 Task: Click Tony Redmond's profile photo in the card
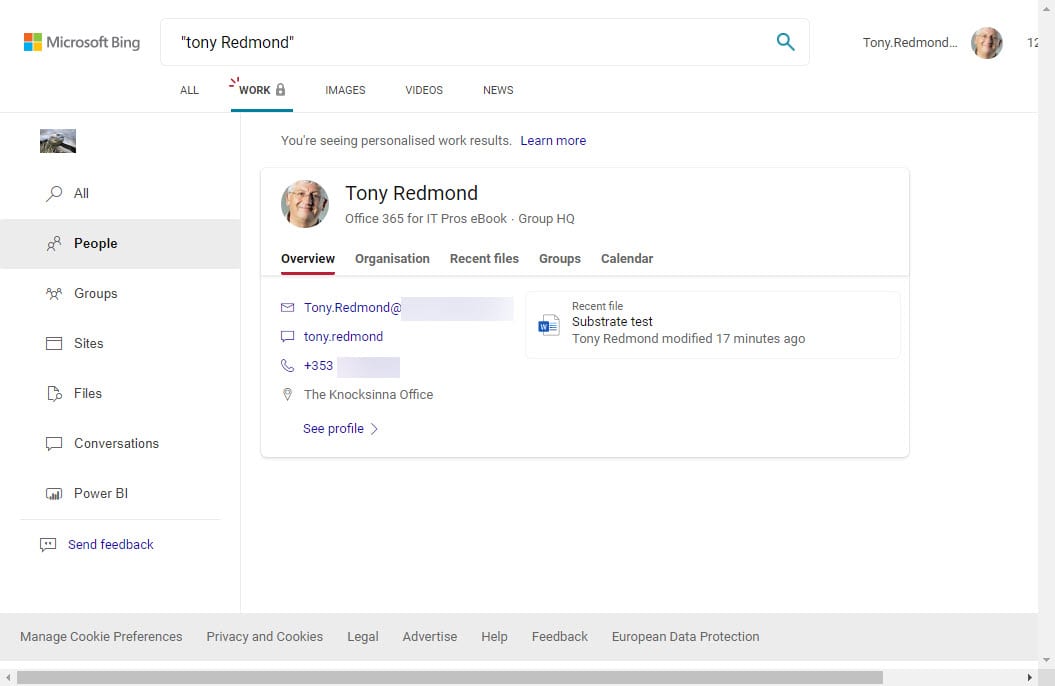click(305, 204)
